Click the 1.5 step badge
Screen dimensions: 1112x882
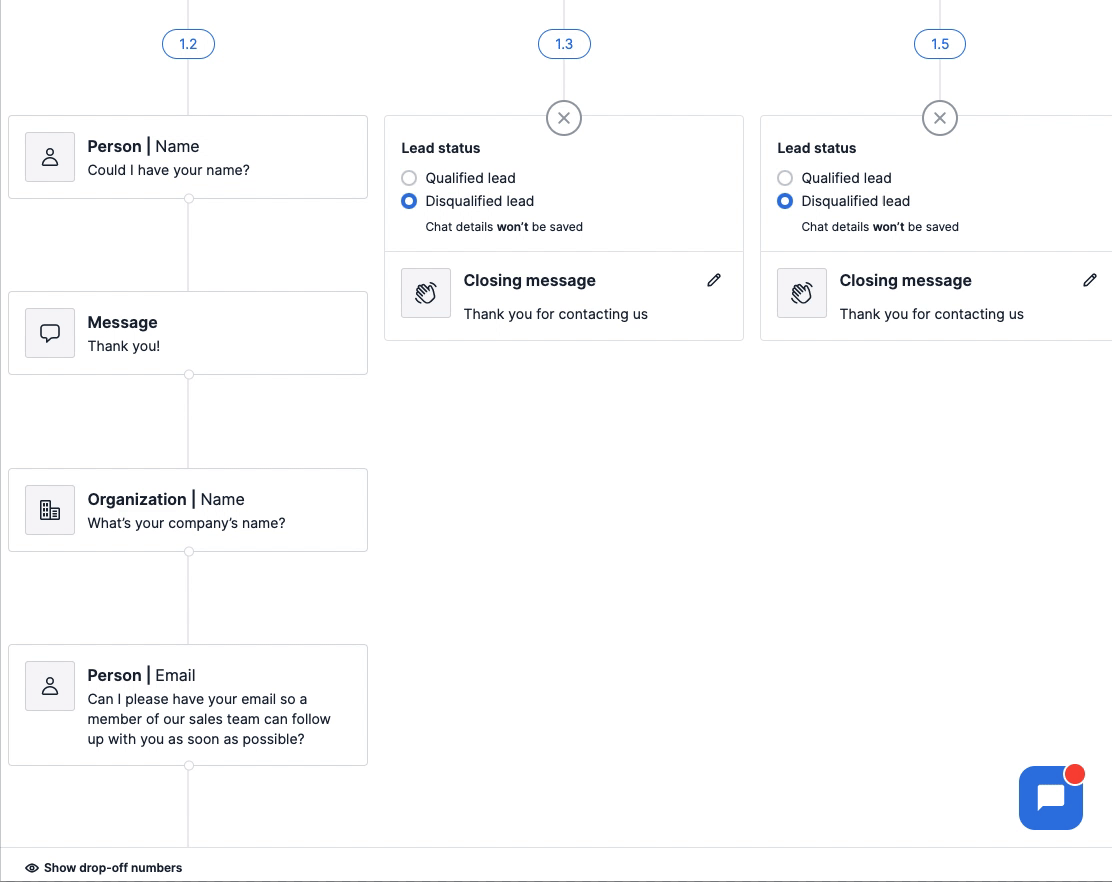pos(939,43)
